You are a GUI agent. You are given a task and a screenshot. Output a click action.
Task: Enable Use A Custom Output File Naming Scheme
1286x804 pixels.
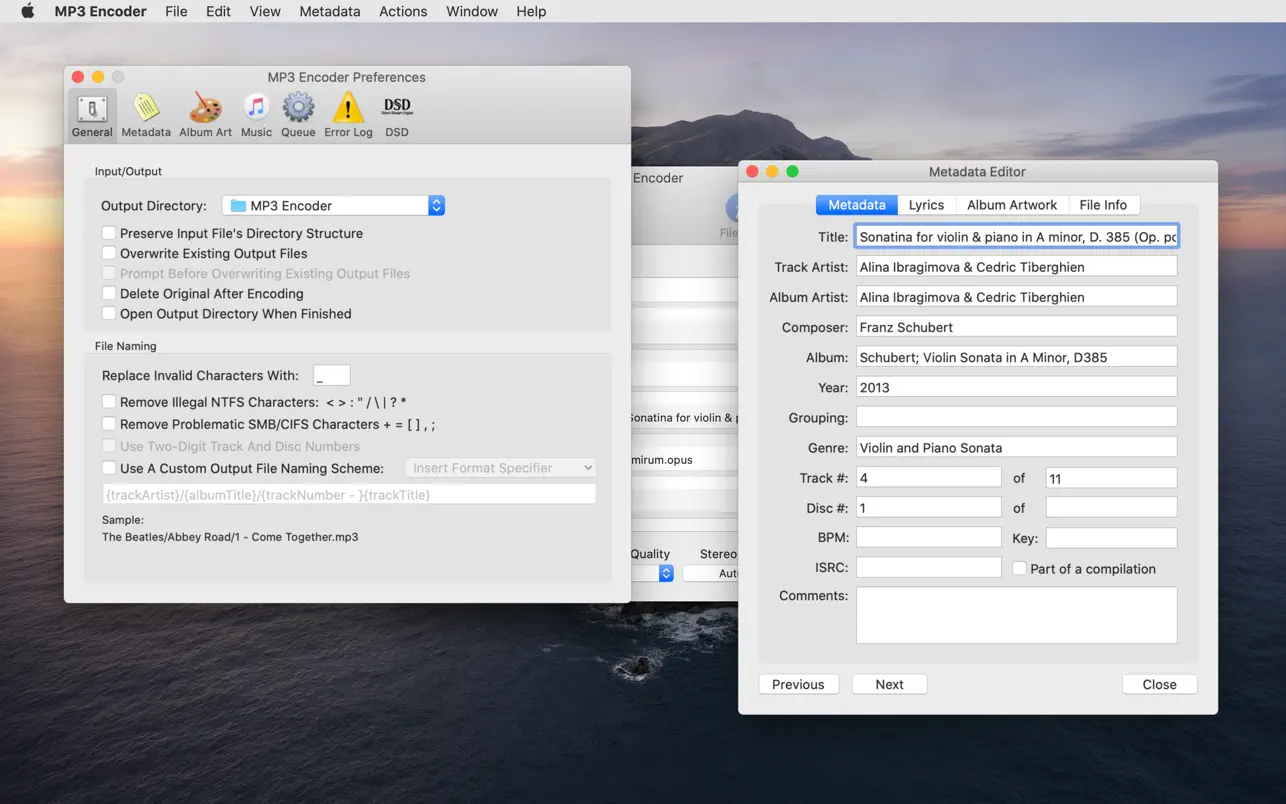(x=109, y=468)
